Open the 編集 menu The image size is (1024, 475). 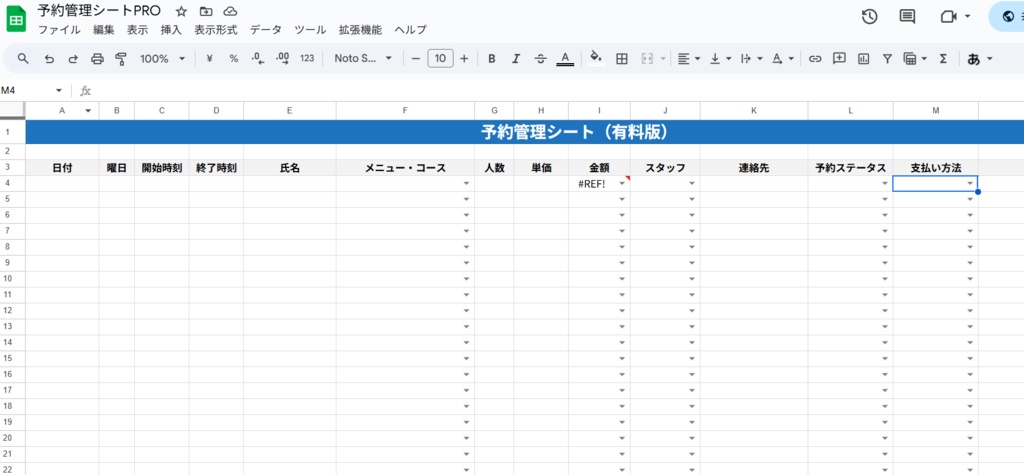103,29
